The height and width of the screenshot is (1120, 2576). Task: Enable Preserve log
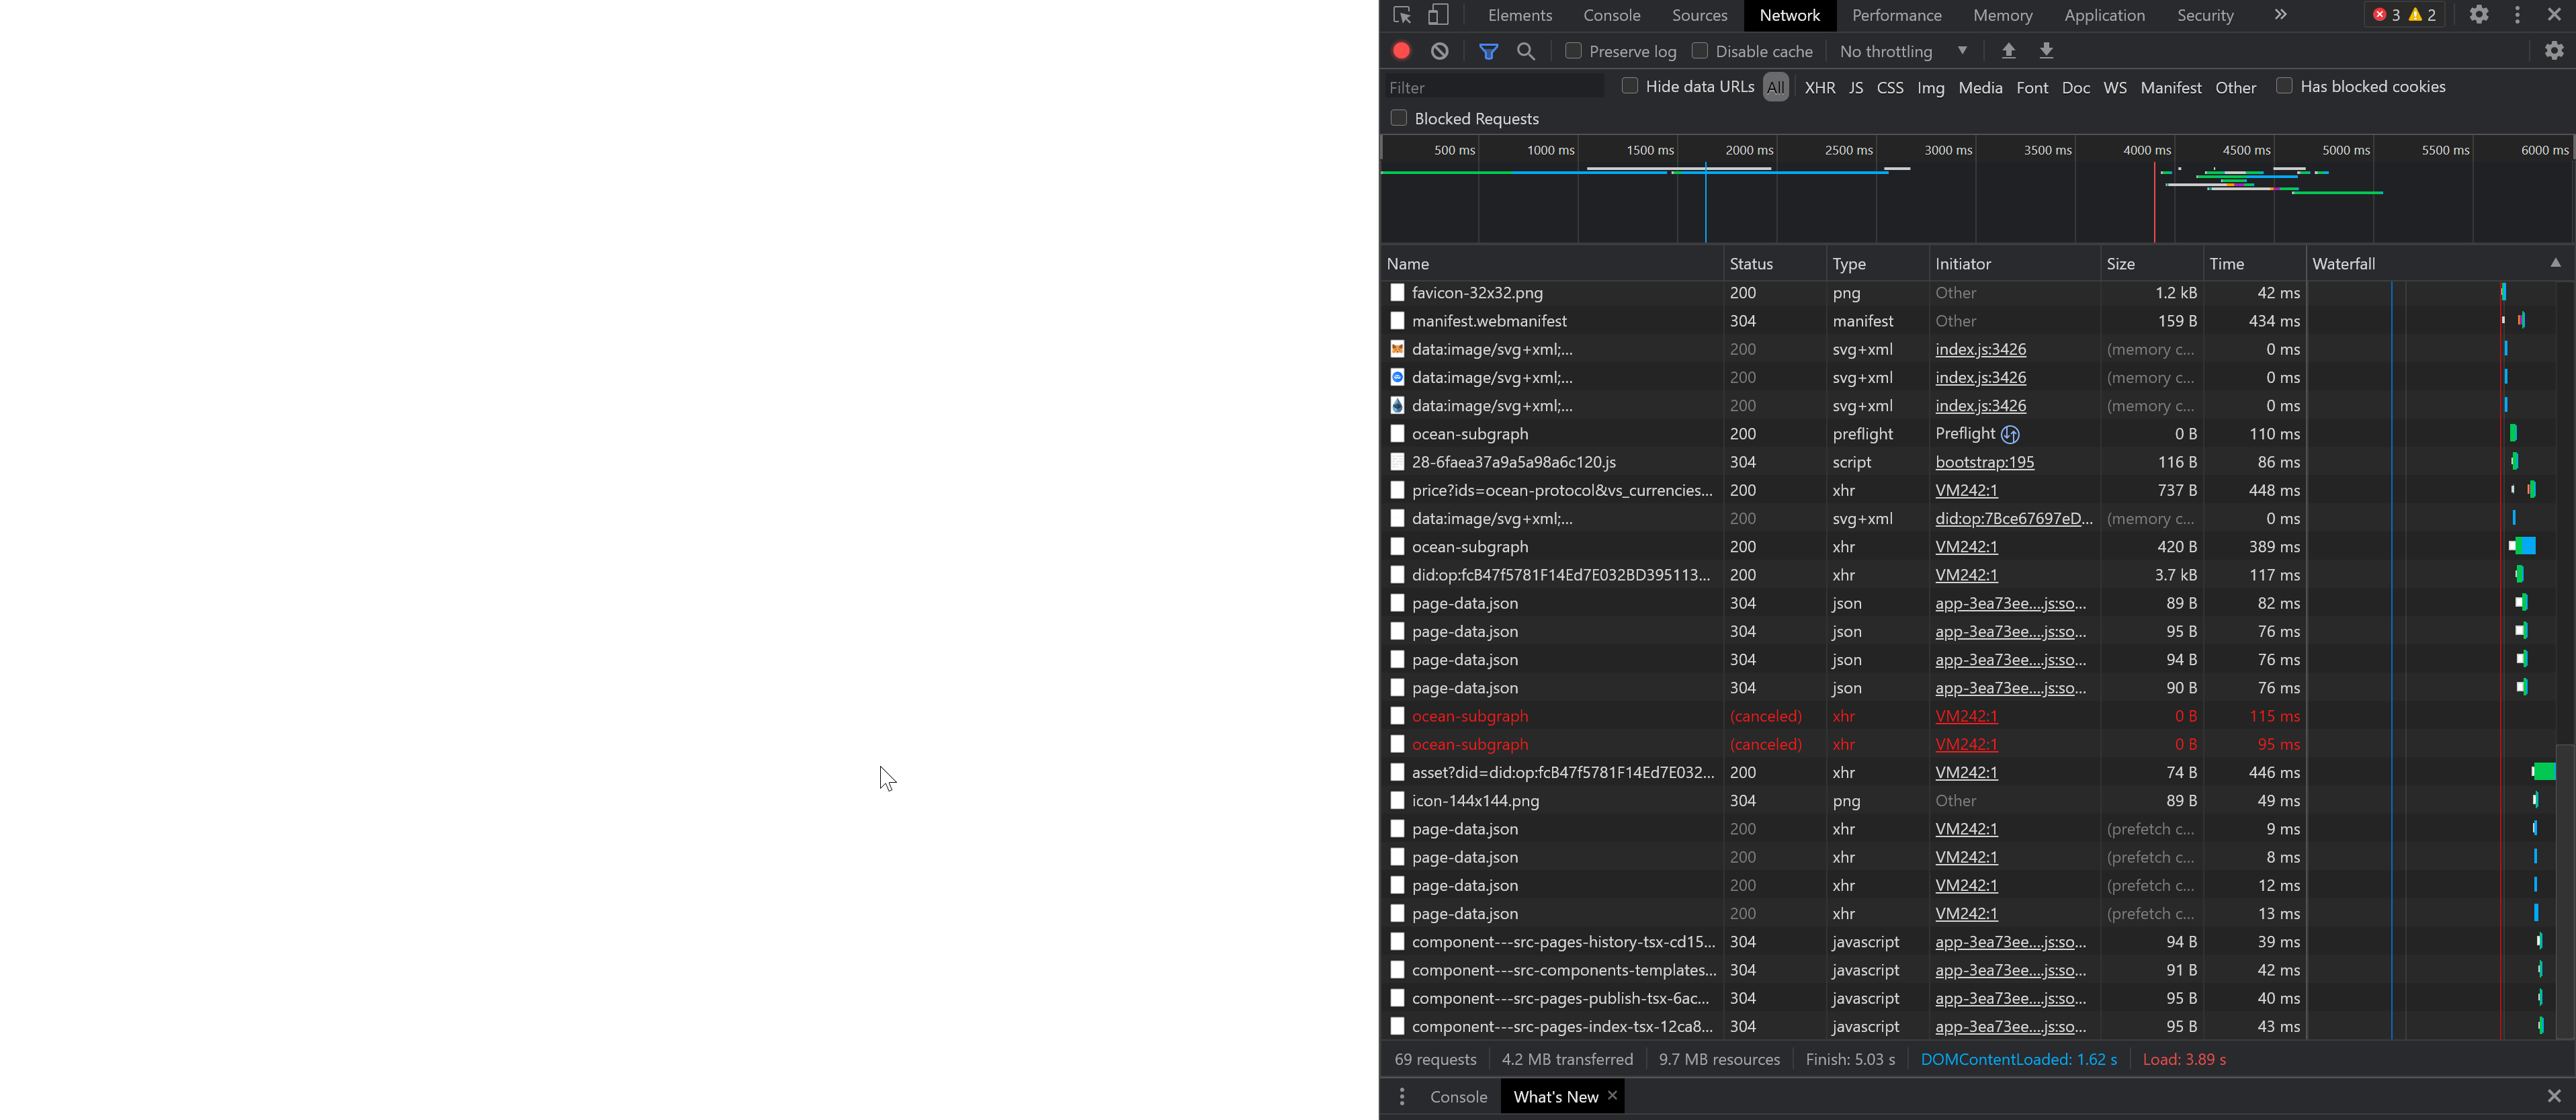click(1572, 51)
